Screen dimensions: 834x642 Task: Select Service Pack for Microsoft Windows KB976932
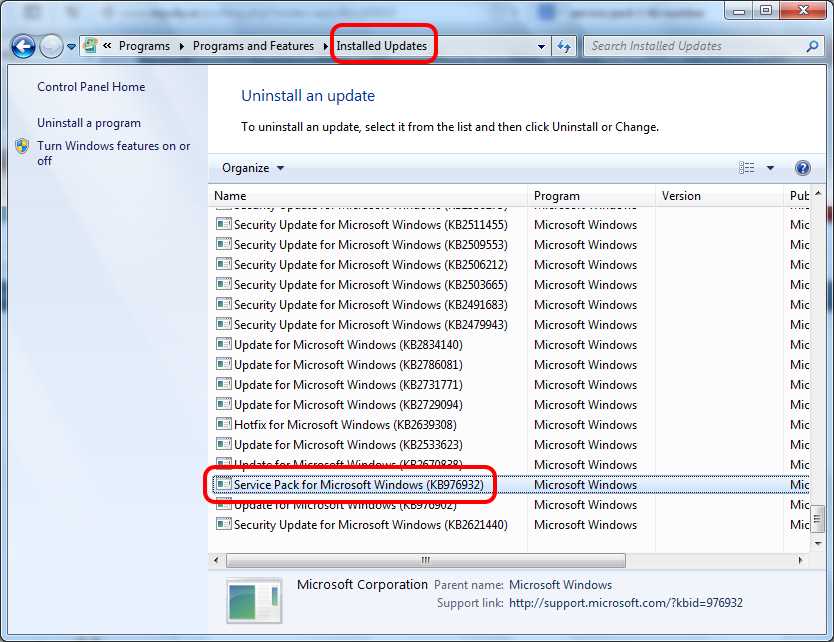click(x=511, y=485)
